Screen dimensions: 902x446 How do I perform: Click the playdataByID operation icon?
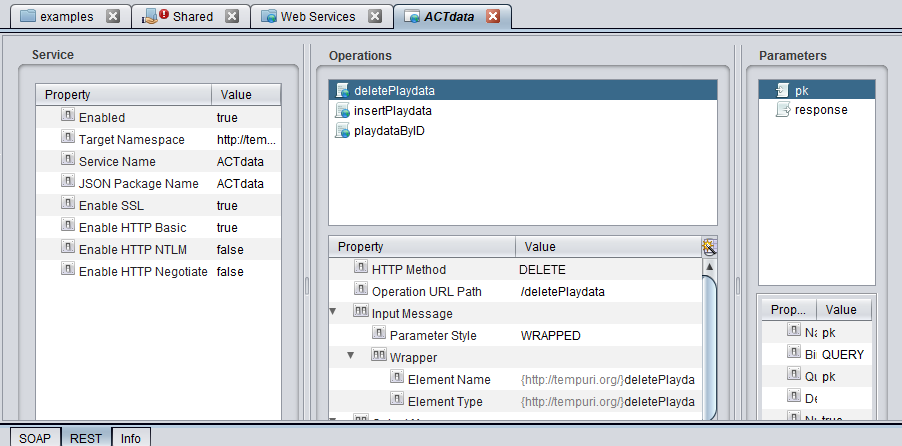(x=343, y=131)
